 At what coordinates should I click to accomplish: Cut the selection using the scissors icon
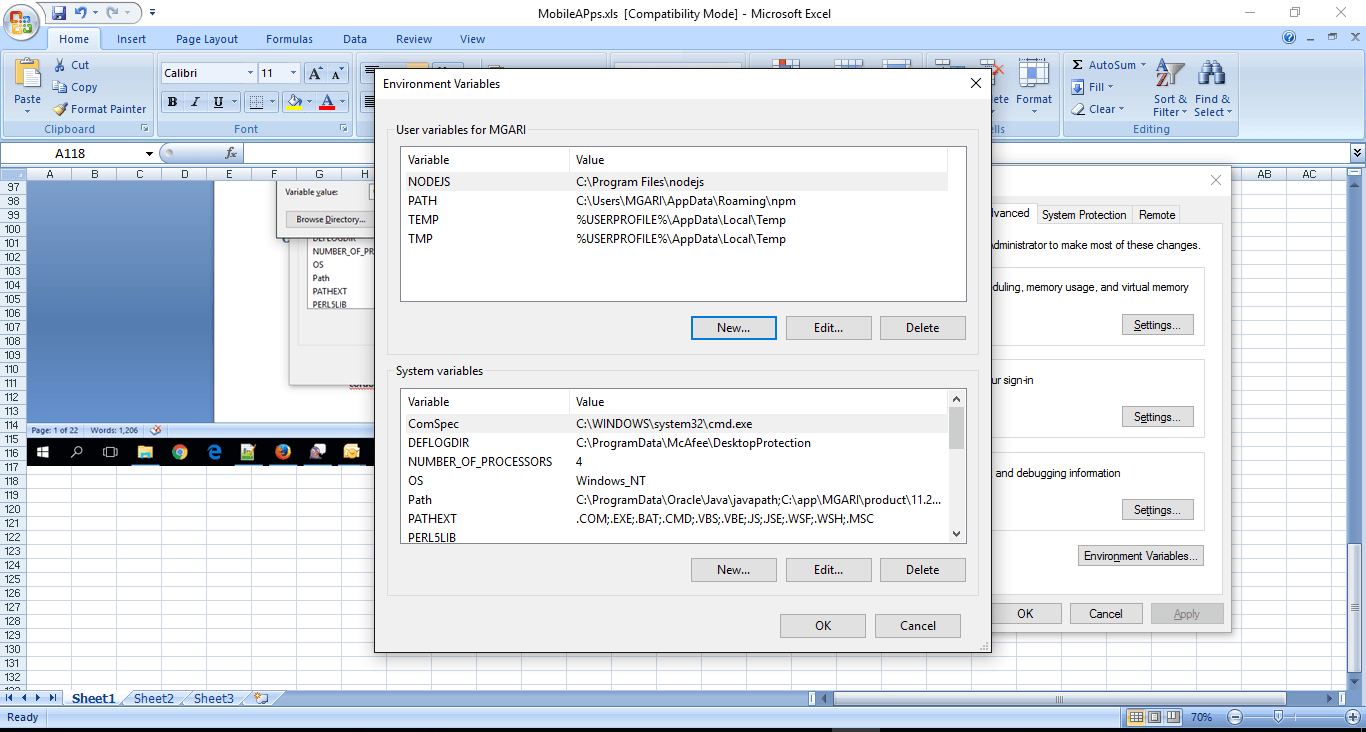60,65
